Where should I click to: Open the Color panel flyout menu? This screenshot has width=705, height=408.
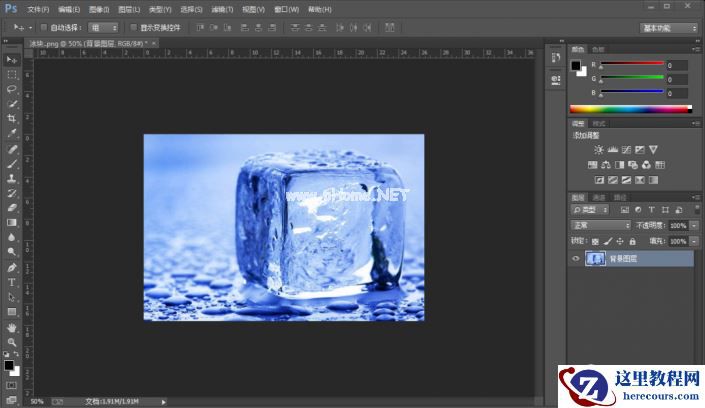[x=696, y=49]
